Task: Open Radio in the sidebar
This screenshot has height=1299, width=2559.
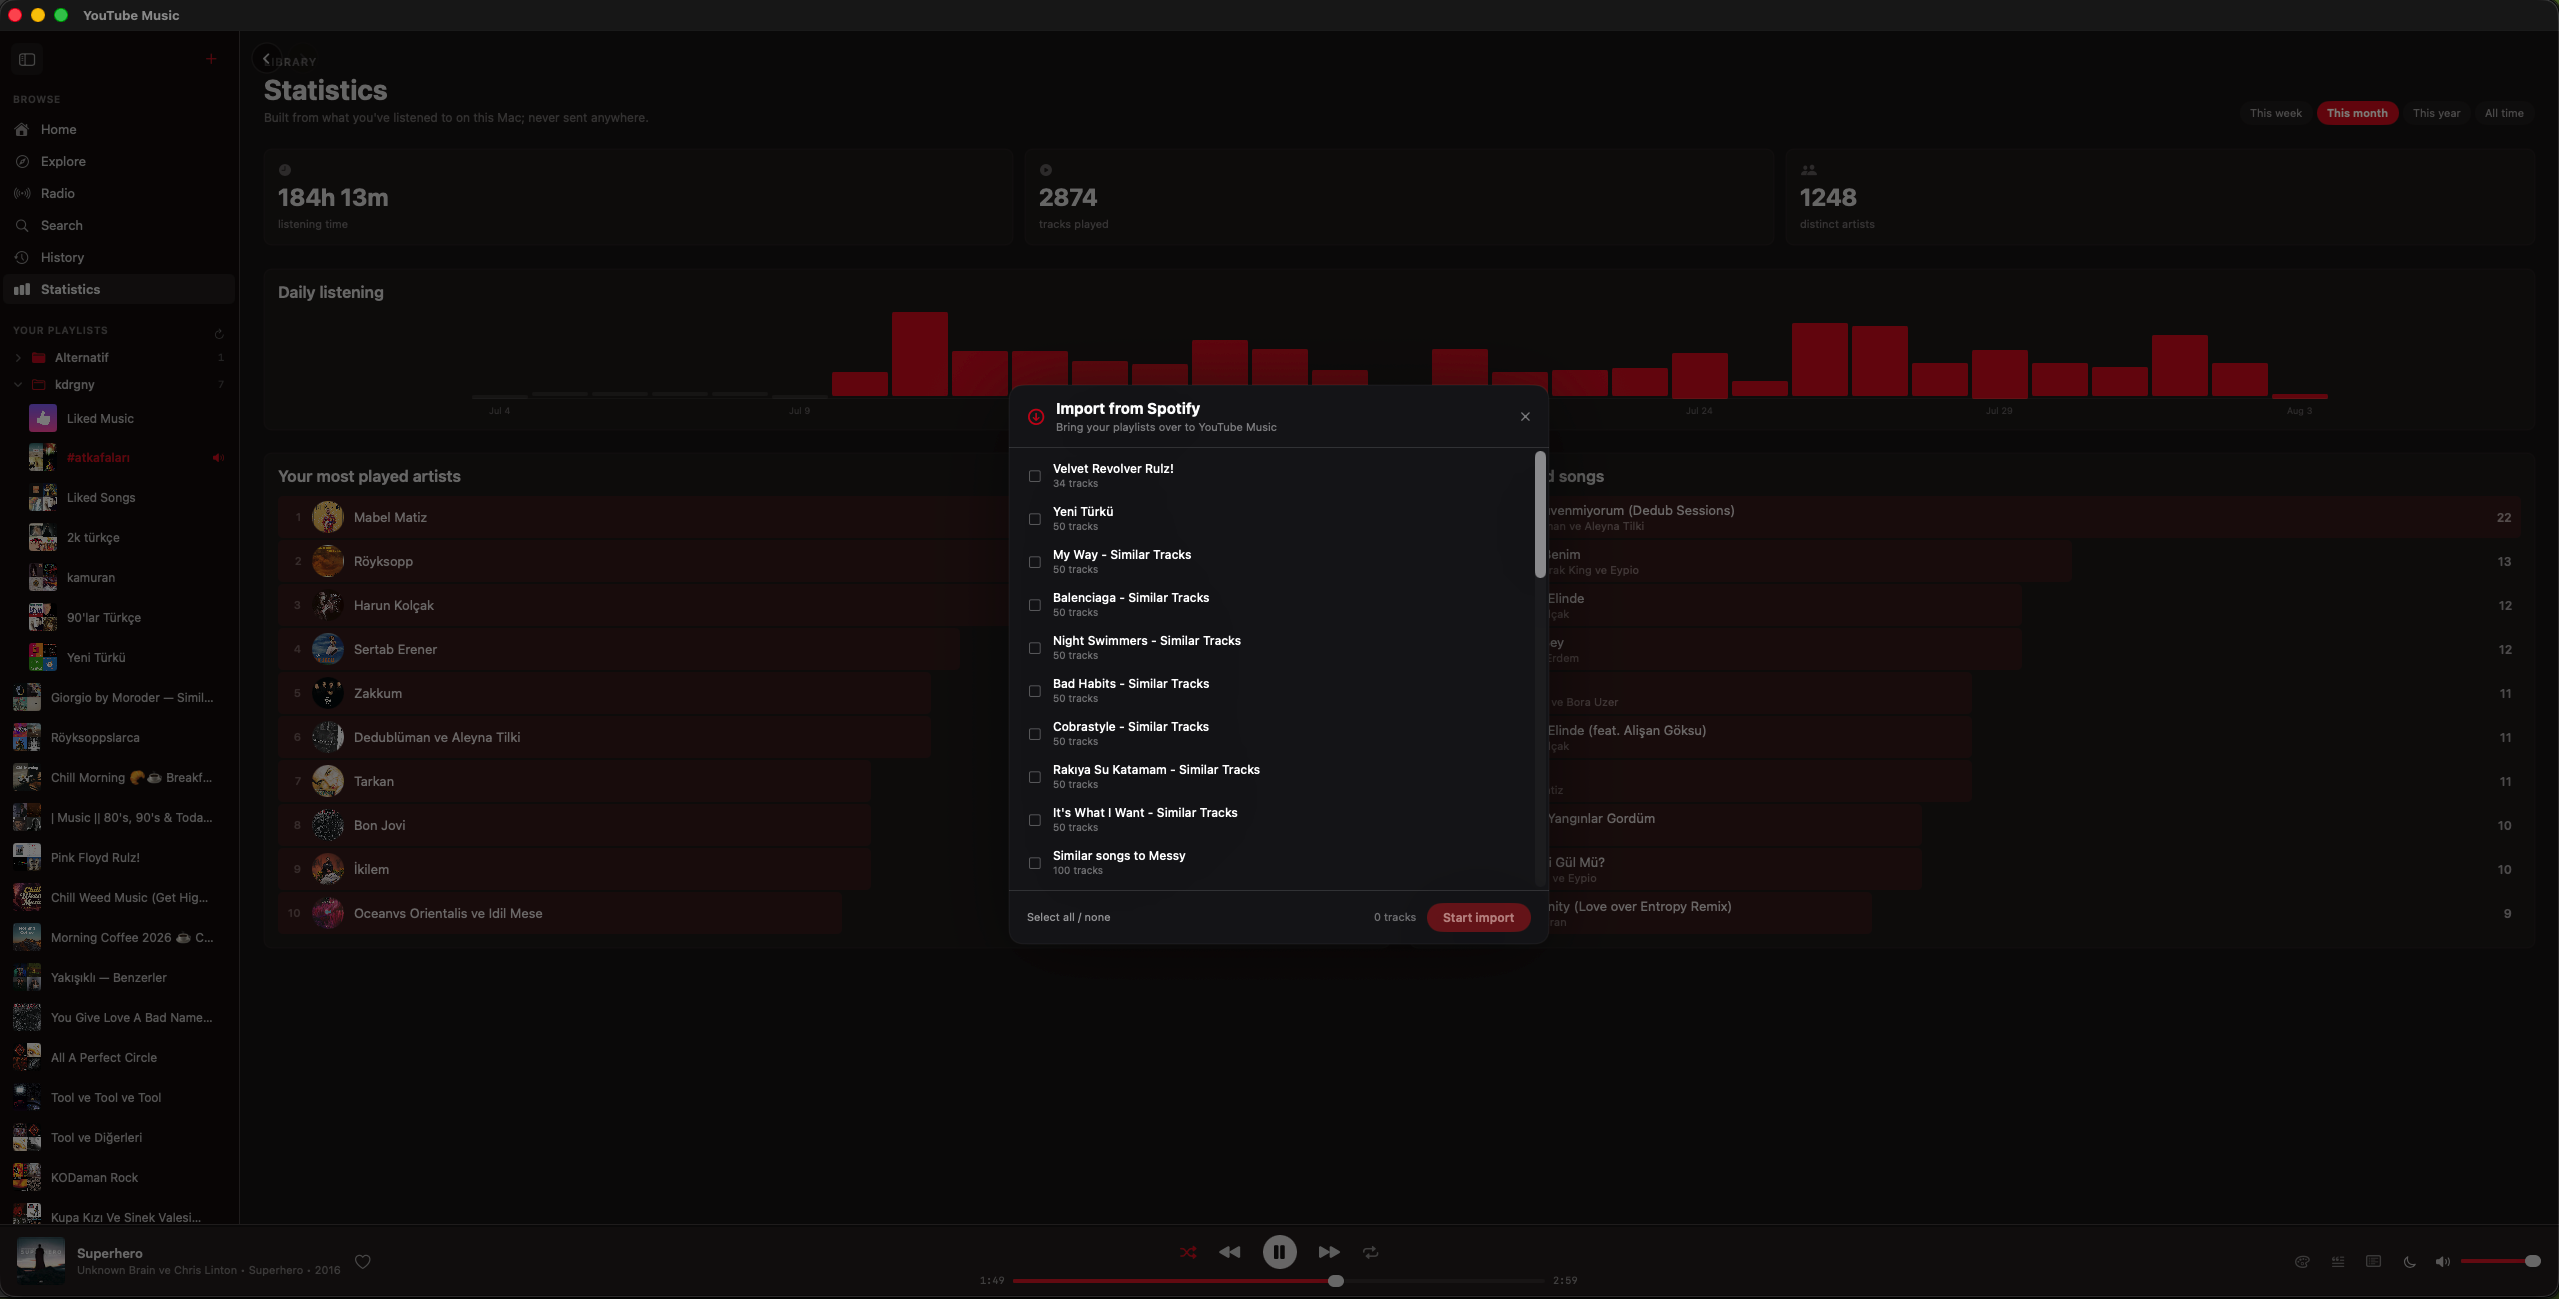Action: (119, 193)
